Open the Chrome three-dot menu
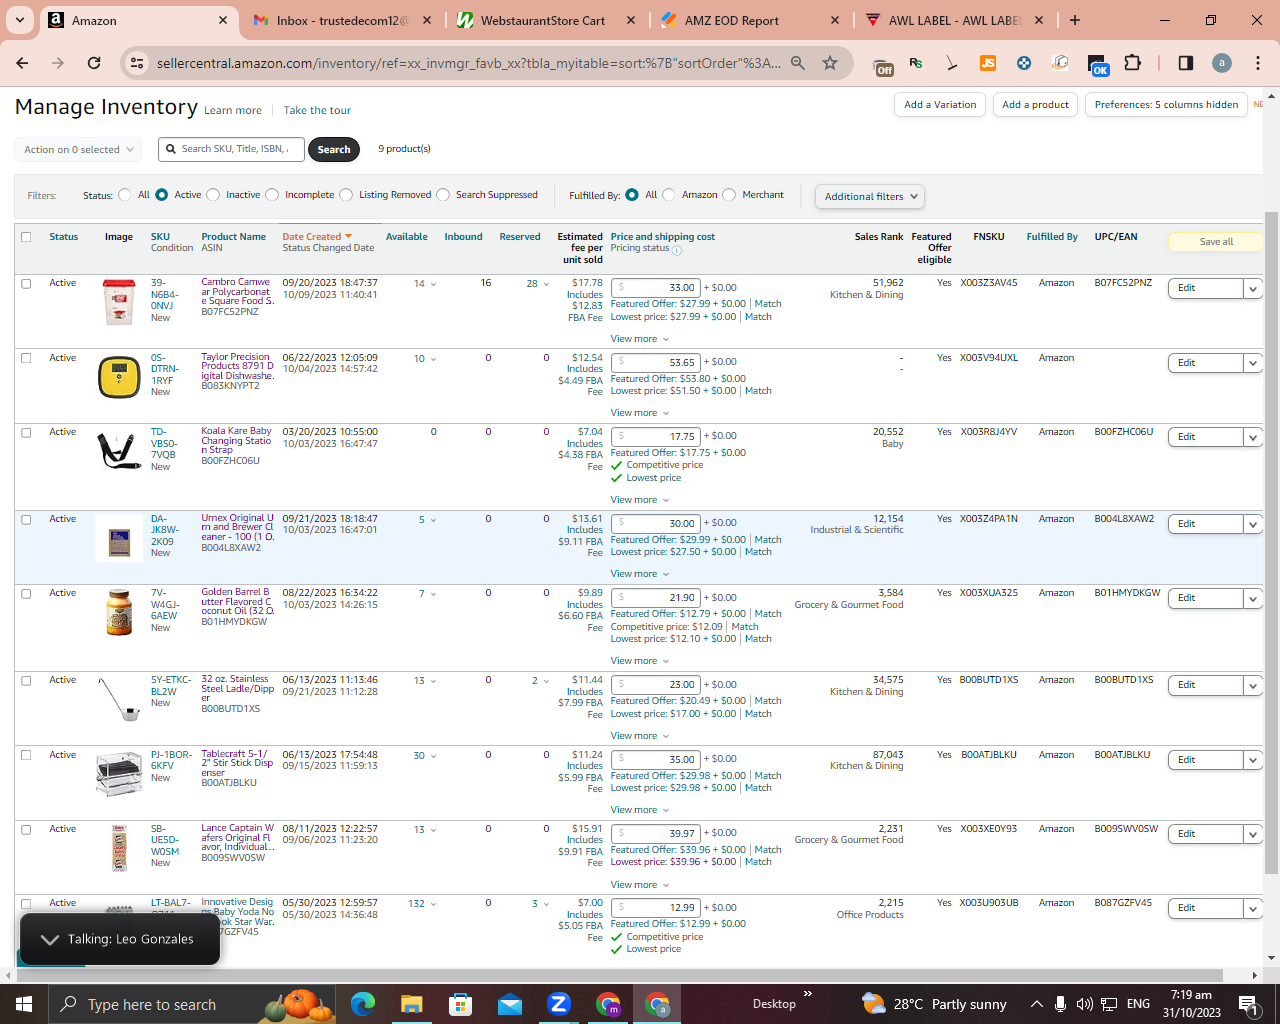 [1258, 63]
